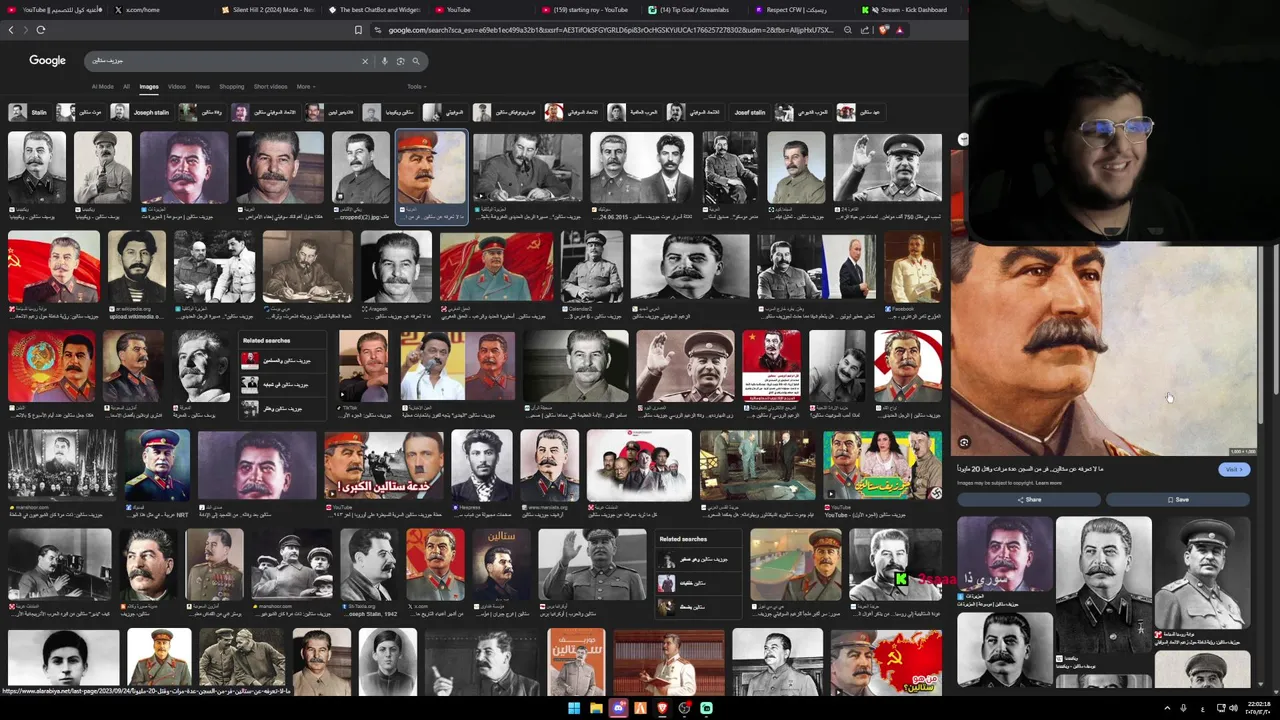Switch to the News search tab
Image resolution: width=1280 pixels, height=720 pixels.
202,87
